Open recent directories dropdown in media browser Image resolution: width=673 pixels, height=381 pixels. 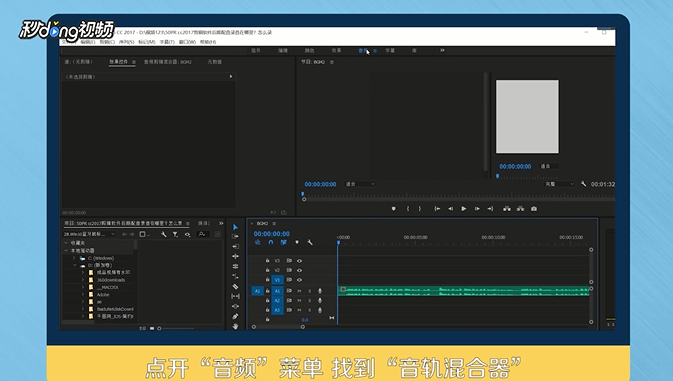tap(89, 234)
